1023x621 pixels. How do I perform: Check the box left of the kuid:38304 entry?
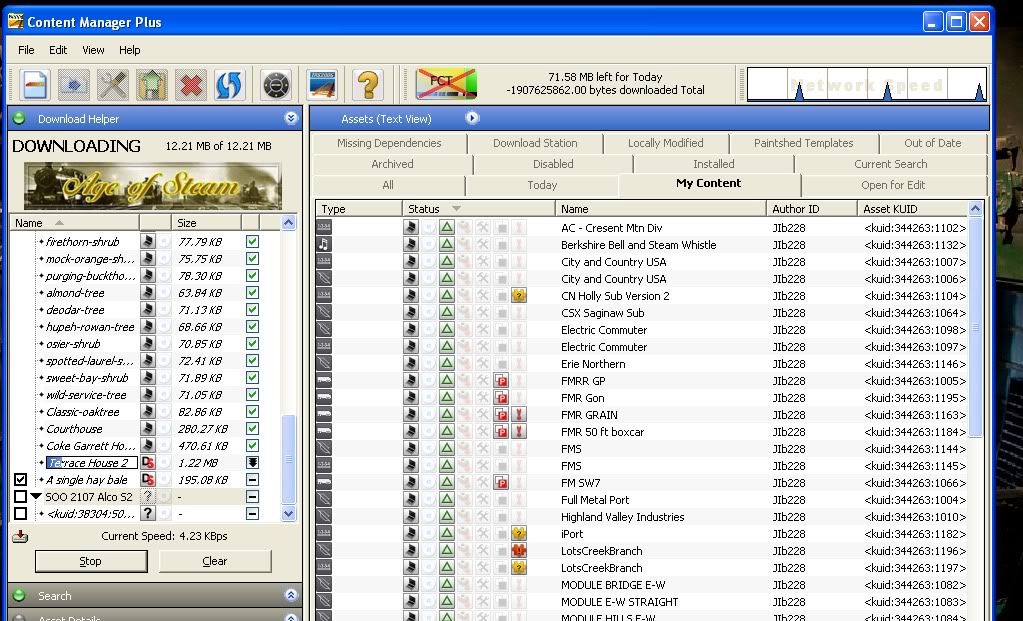[x=21, y=513]
